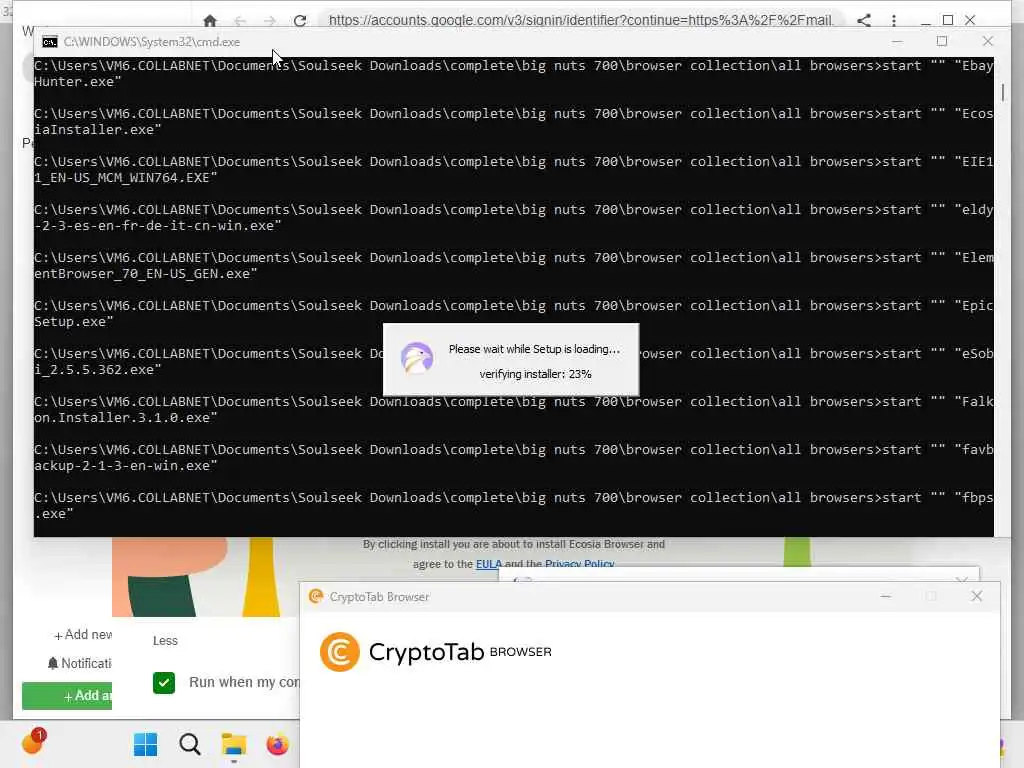
Task: Click the green '+ Add' button
Action: tap(67, 696)
